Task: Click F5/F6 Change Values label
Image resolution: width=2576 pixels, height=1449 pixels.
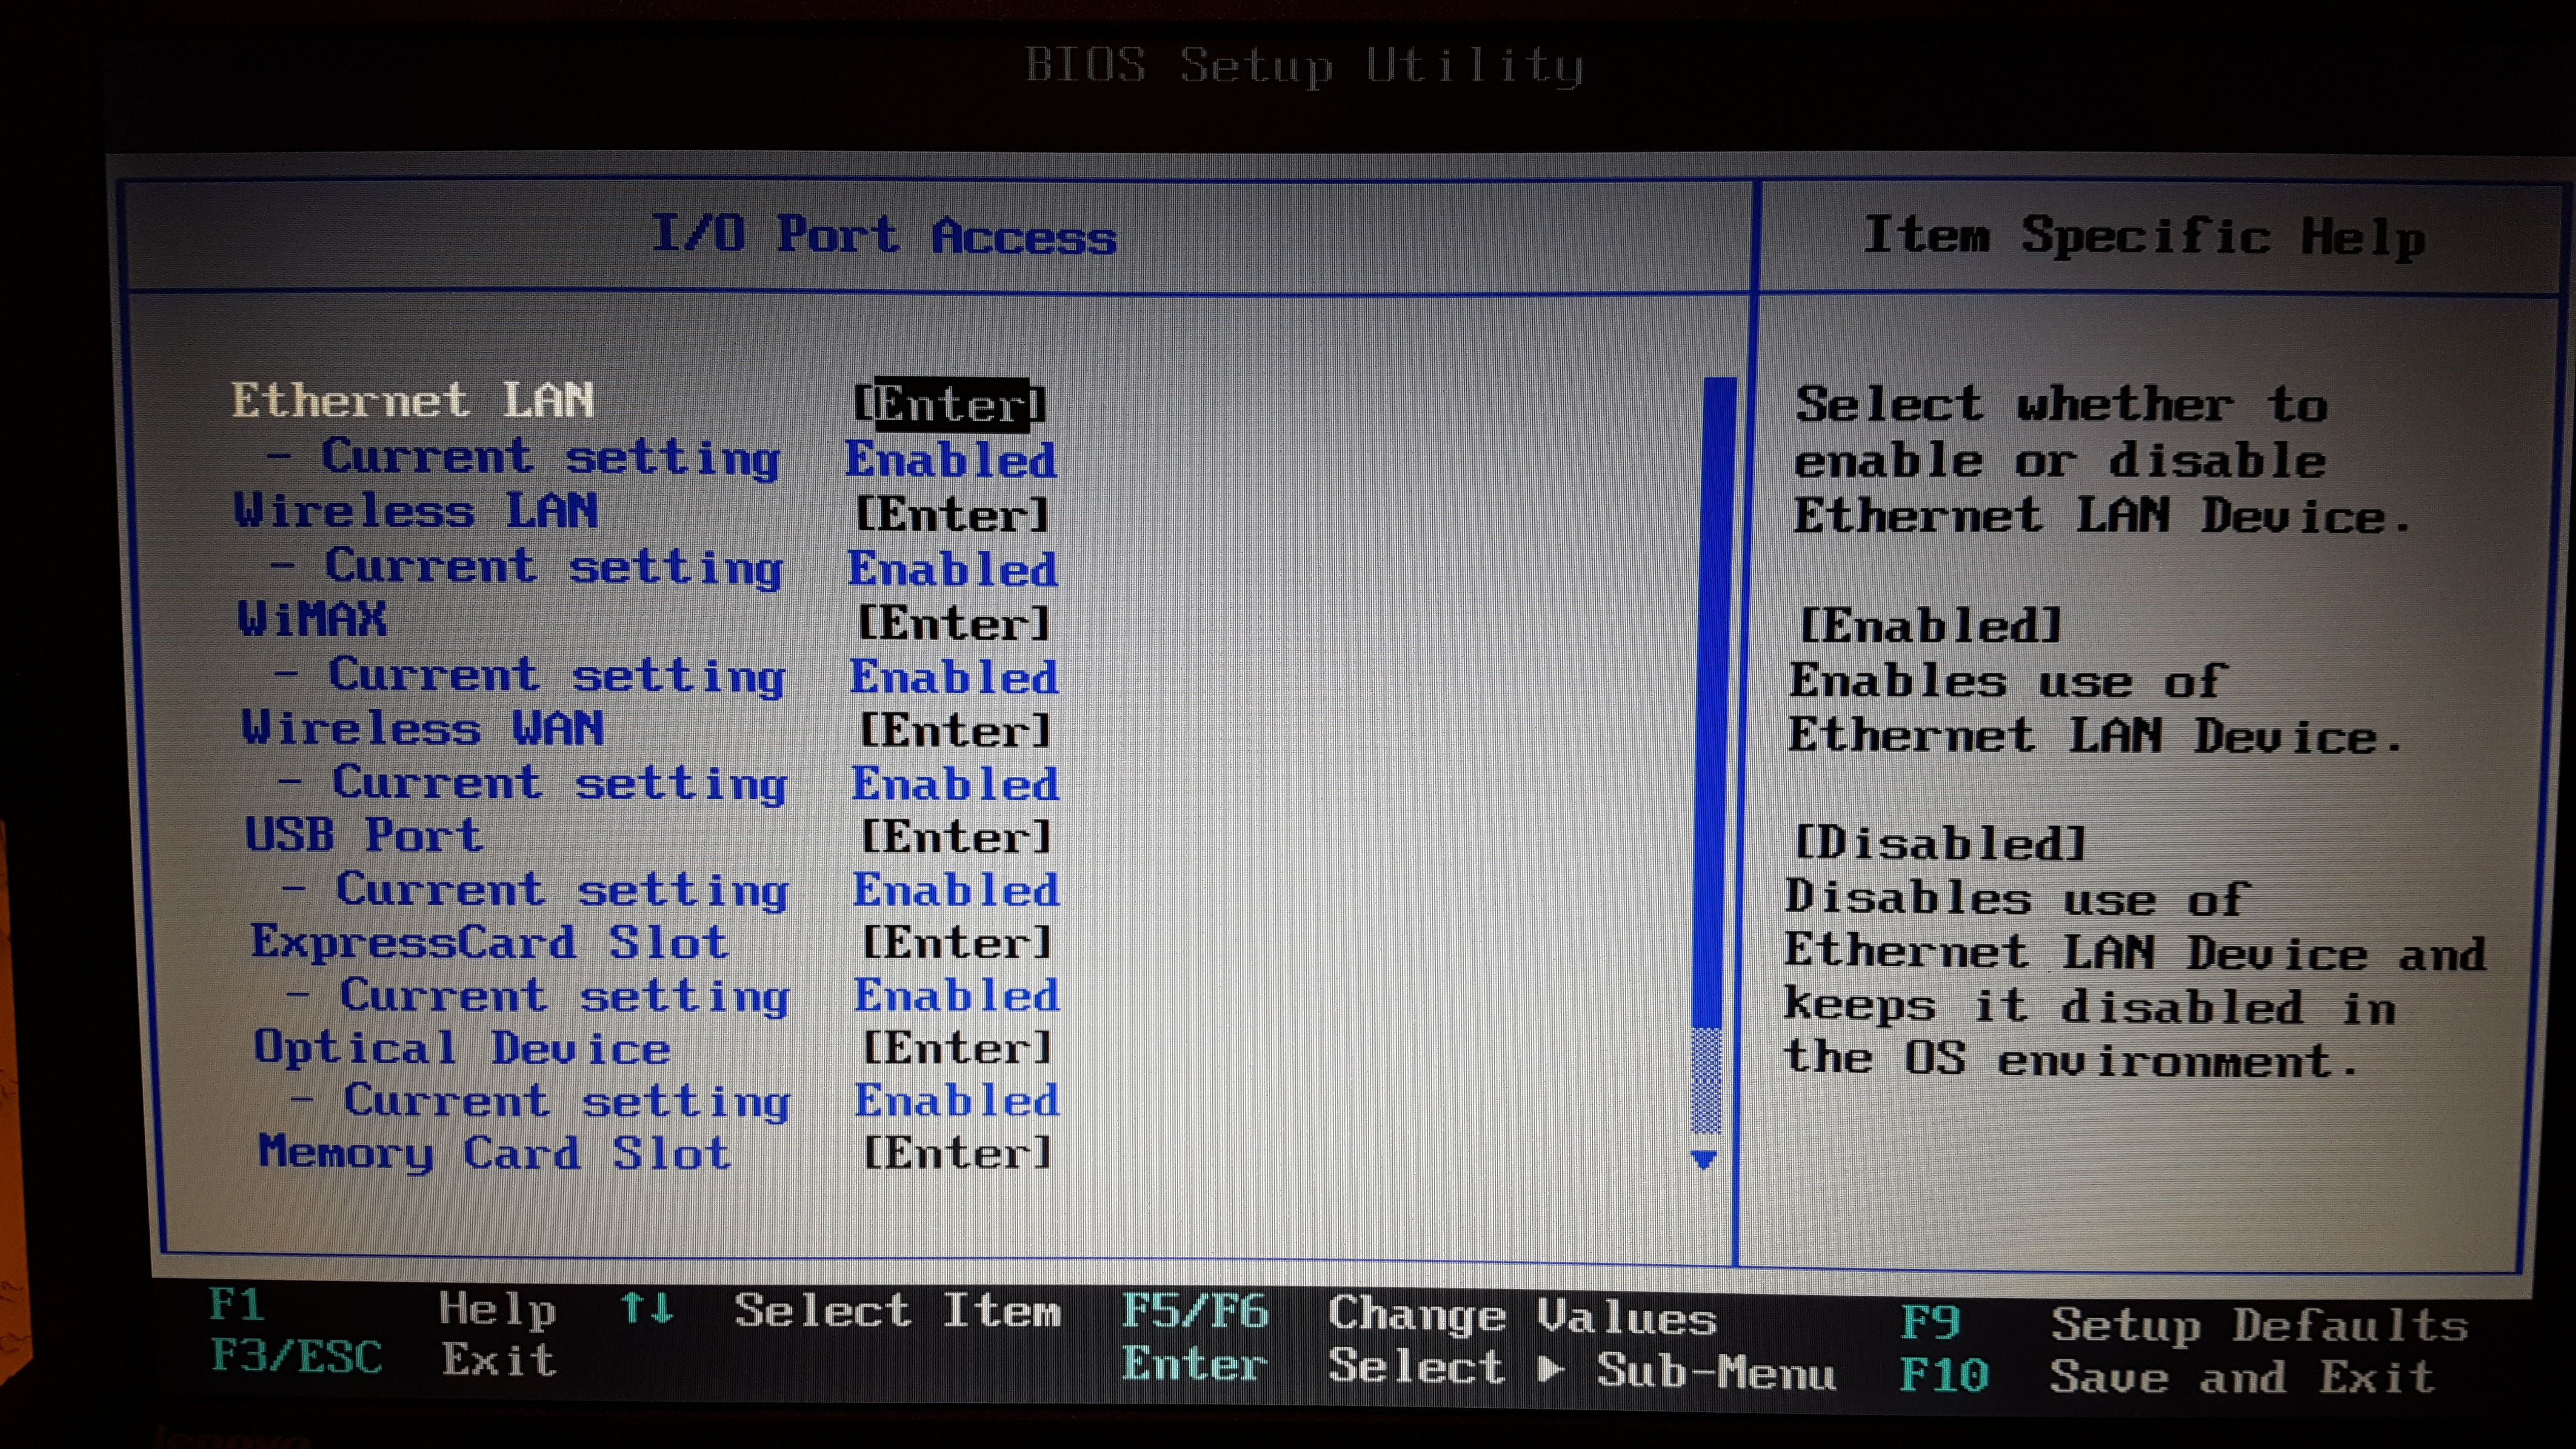Action: pos(1195,1311)
